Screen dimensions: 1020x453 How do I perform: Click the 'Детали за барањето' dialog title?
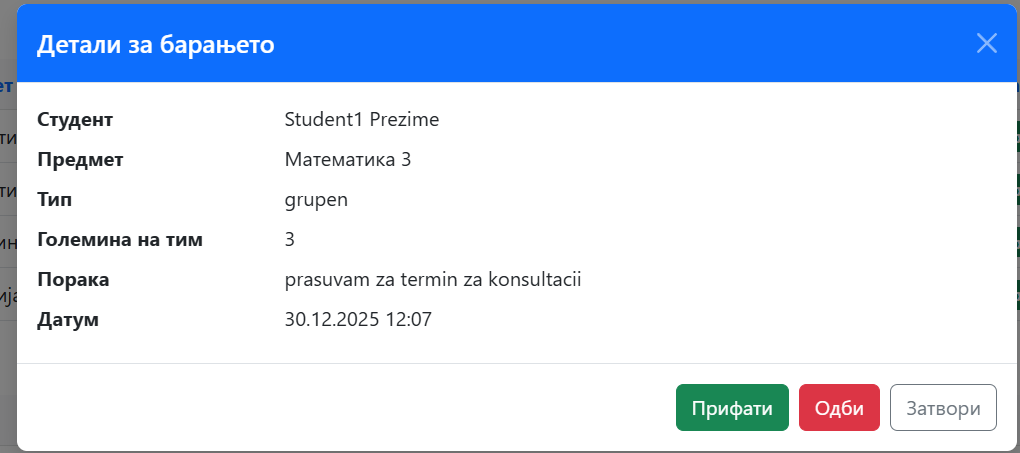155,44
